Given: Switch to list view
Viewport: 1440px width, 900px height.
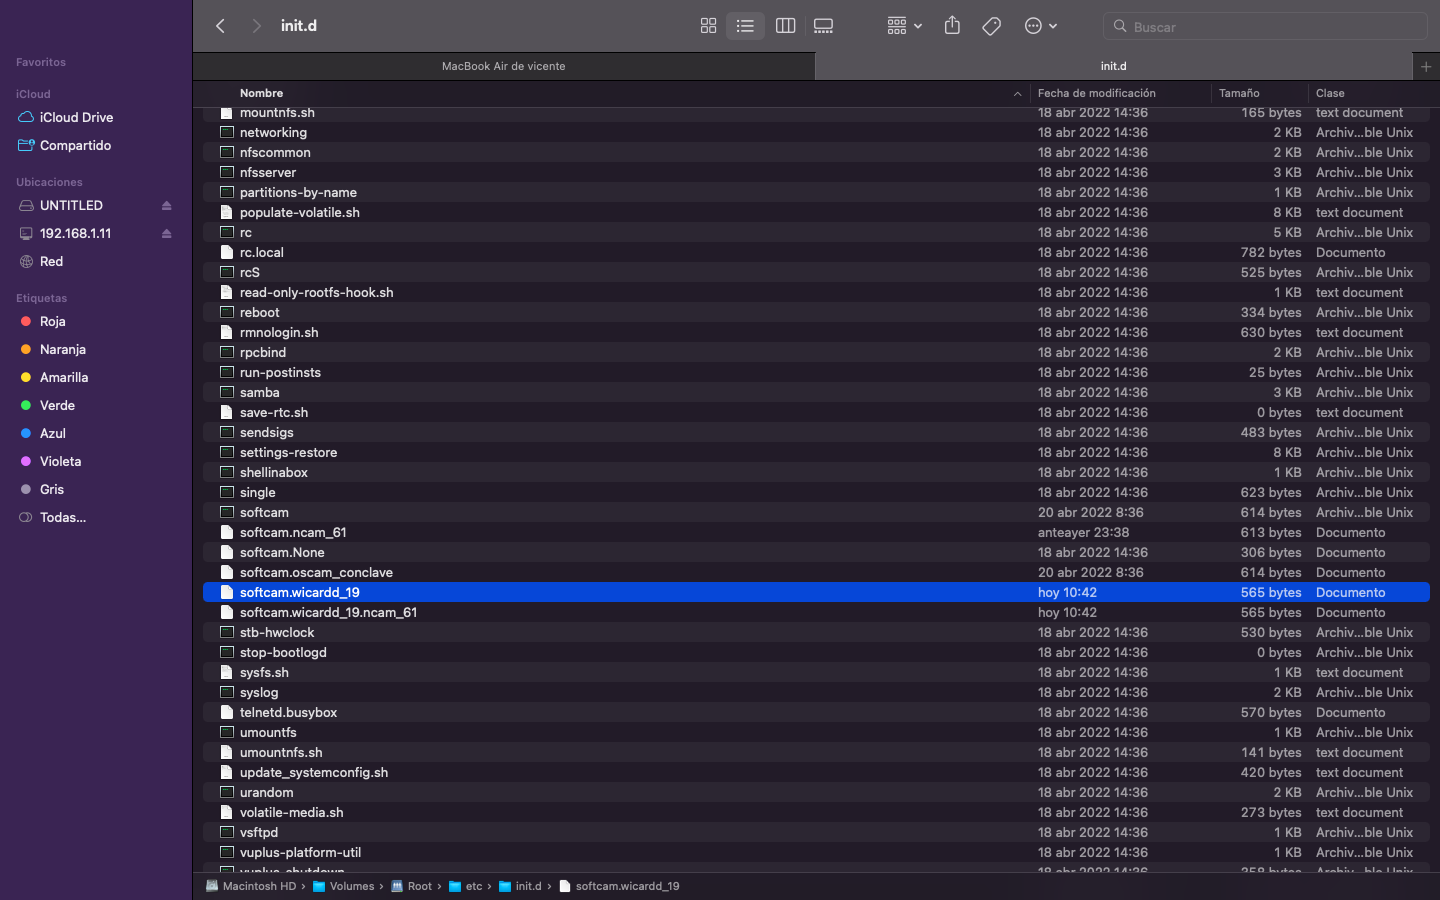Looking at the screenshot, I should (745, 26).
